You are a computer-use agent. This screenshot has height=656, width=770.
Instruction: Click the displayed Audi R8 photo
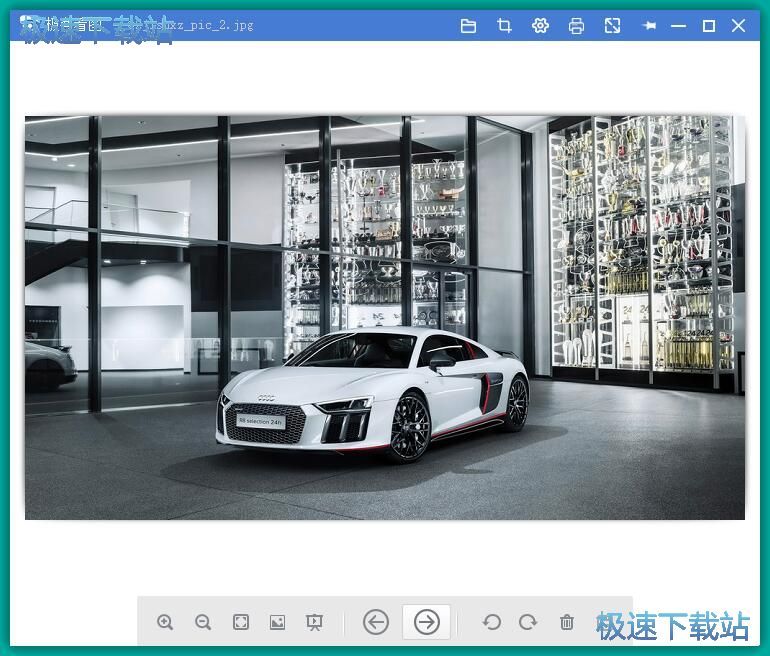(385, 317)
